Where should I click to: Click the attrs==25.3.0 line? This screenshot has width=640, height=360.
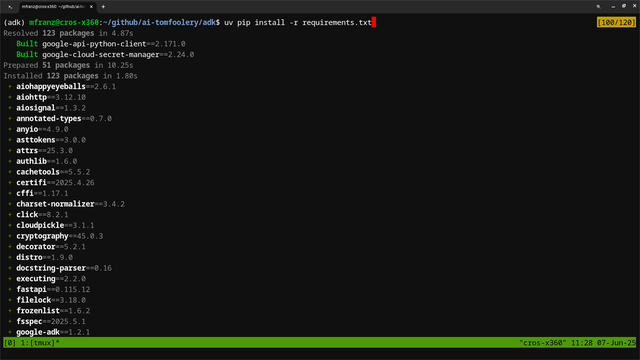pos(40,150)
